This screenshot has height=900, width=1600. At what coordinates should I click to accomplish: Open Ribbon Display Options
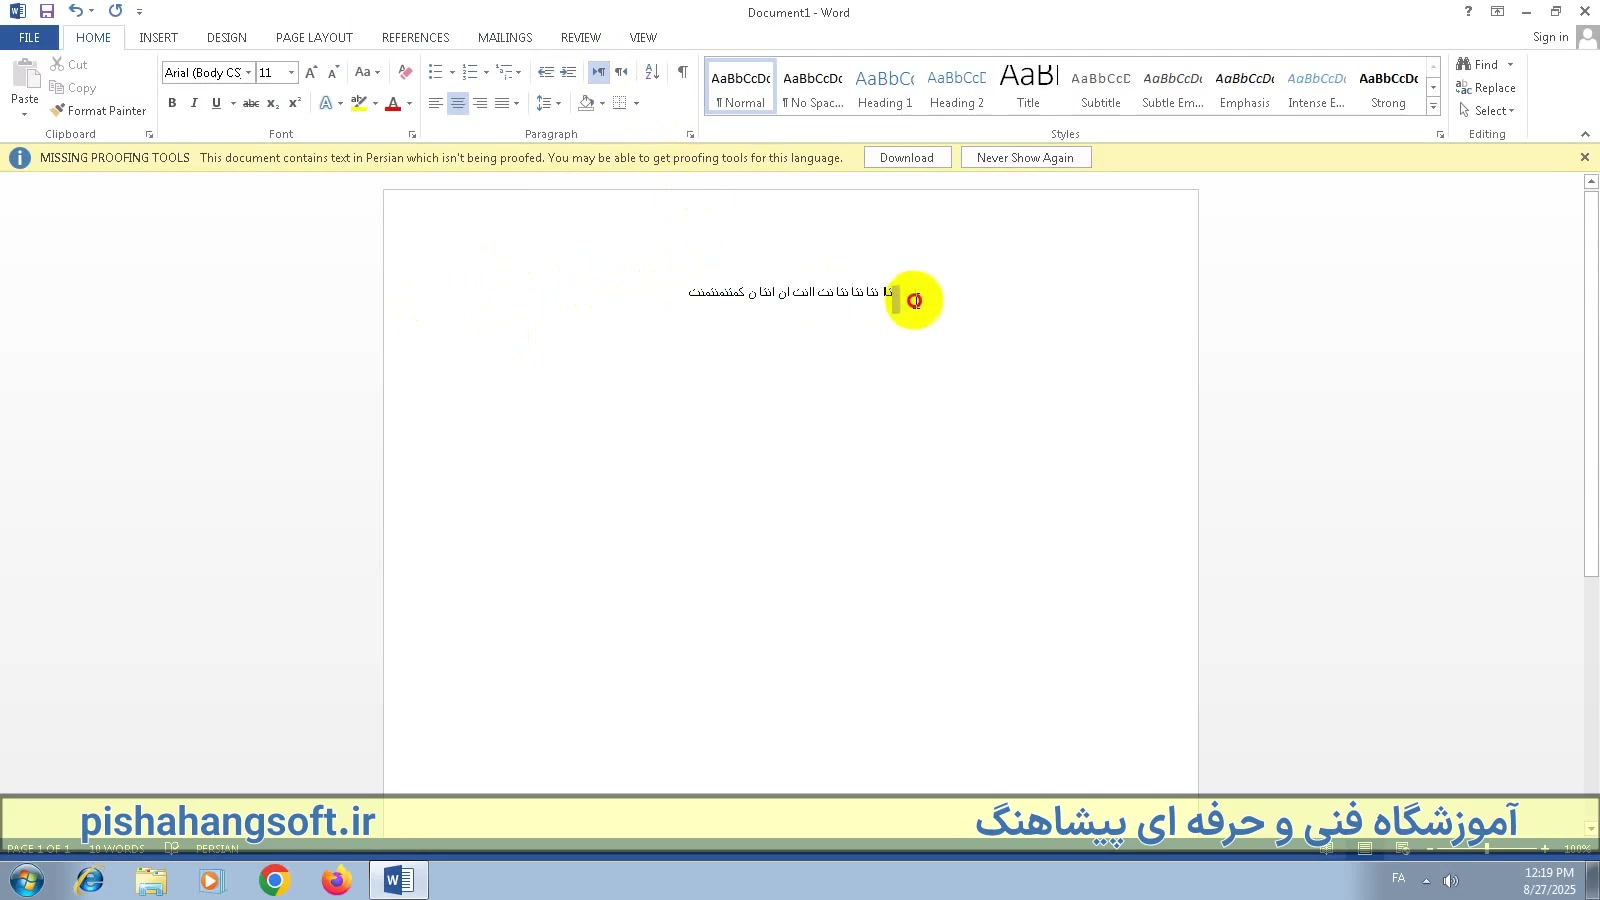[x=1497, y=11]
